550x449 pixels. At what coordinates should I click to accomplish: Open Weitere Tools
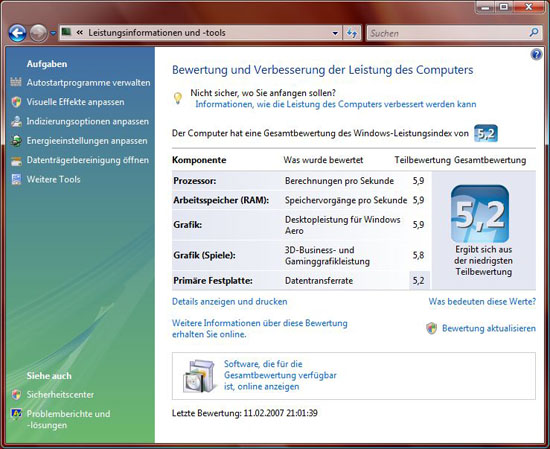tap(53, 180)
